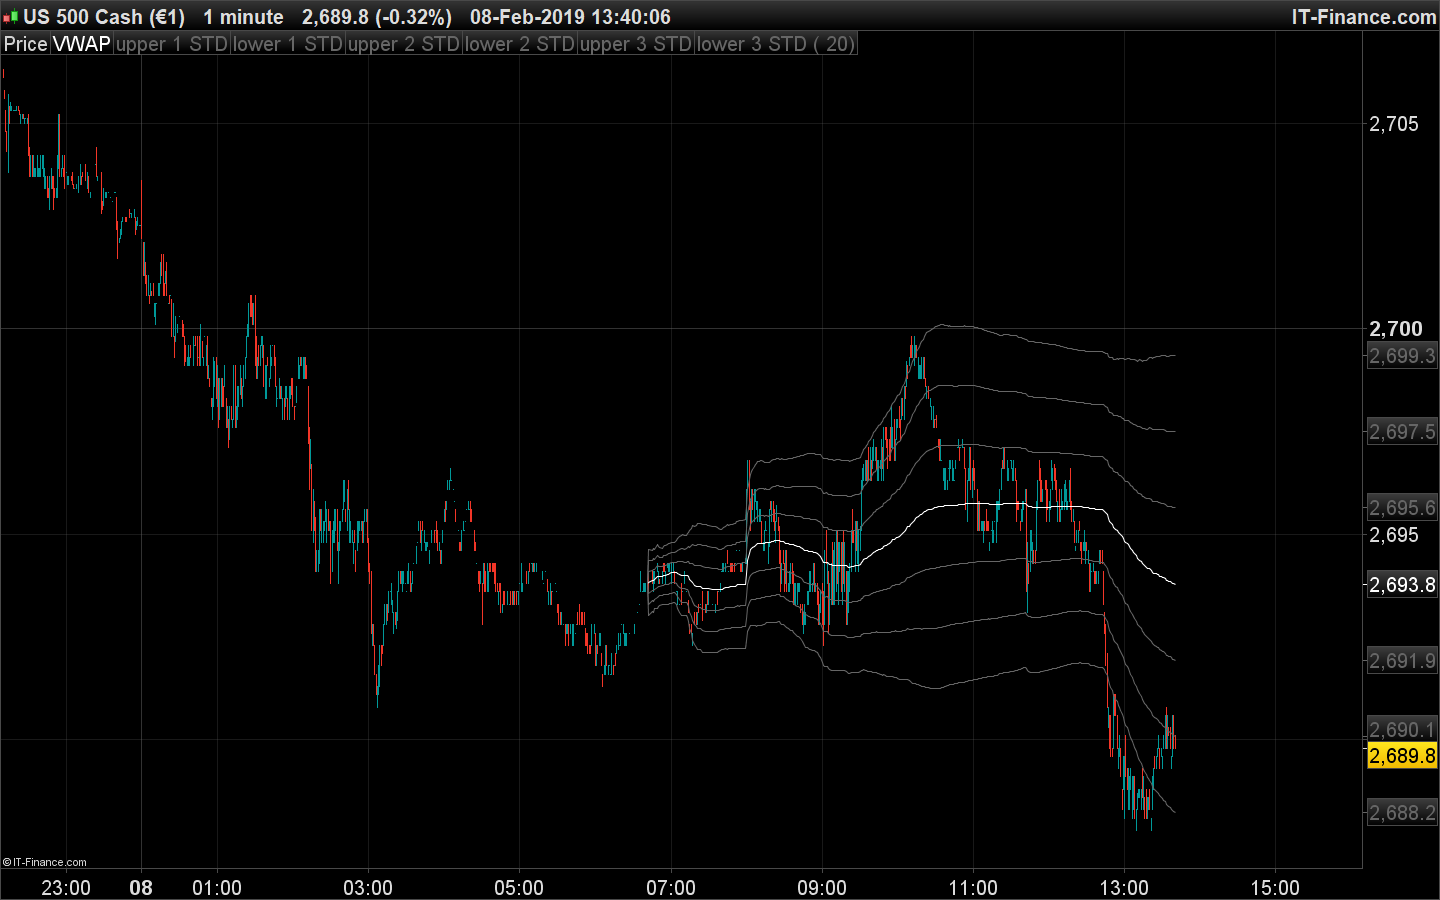Click the 15:00 time axis label

coord(1275,888)
